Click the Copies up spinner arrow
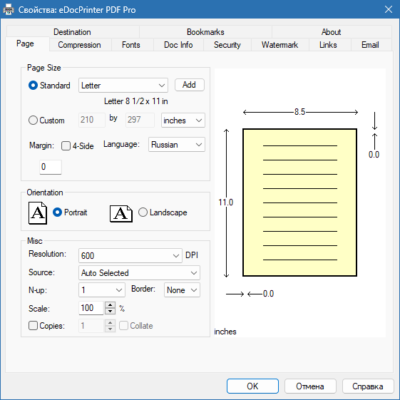The width and height of the screenshot is (400, 400). [x=110, y=322]
